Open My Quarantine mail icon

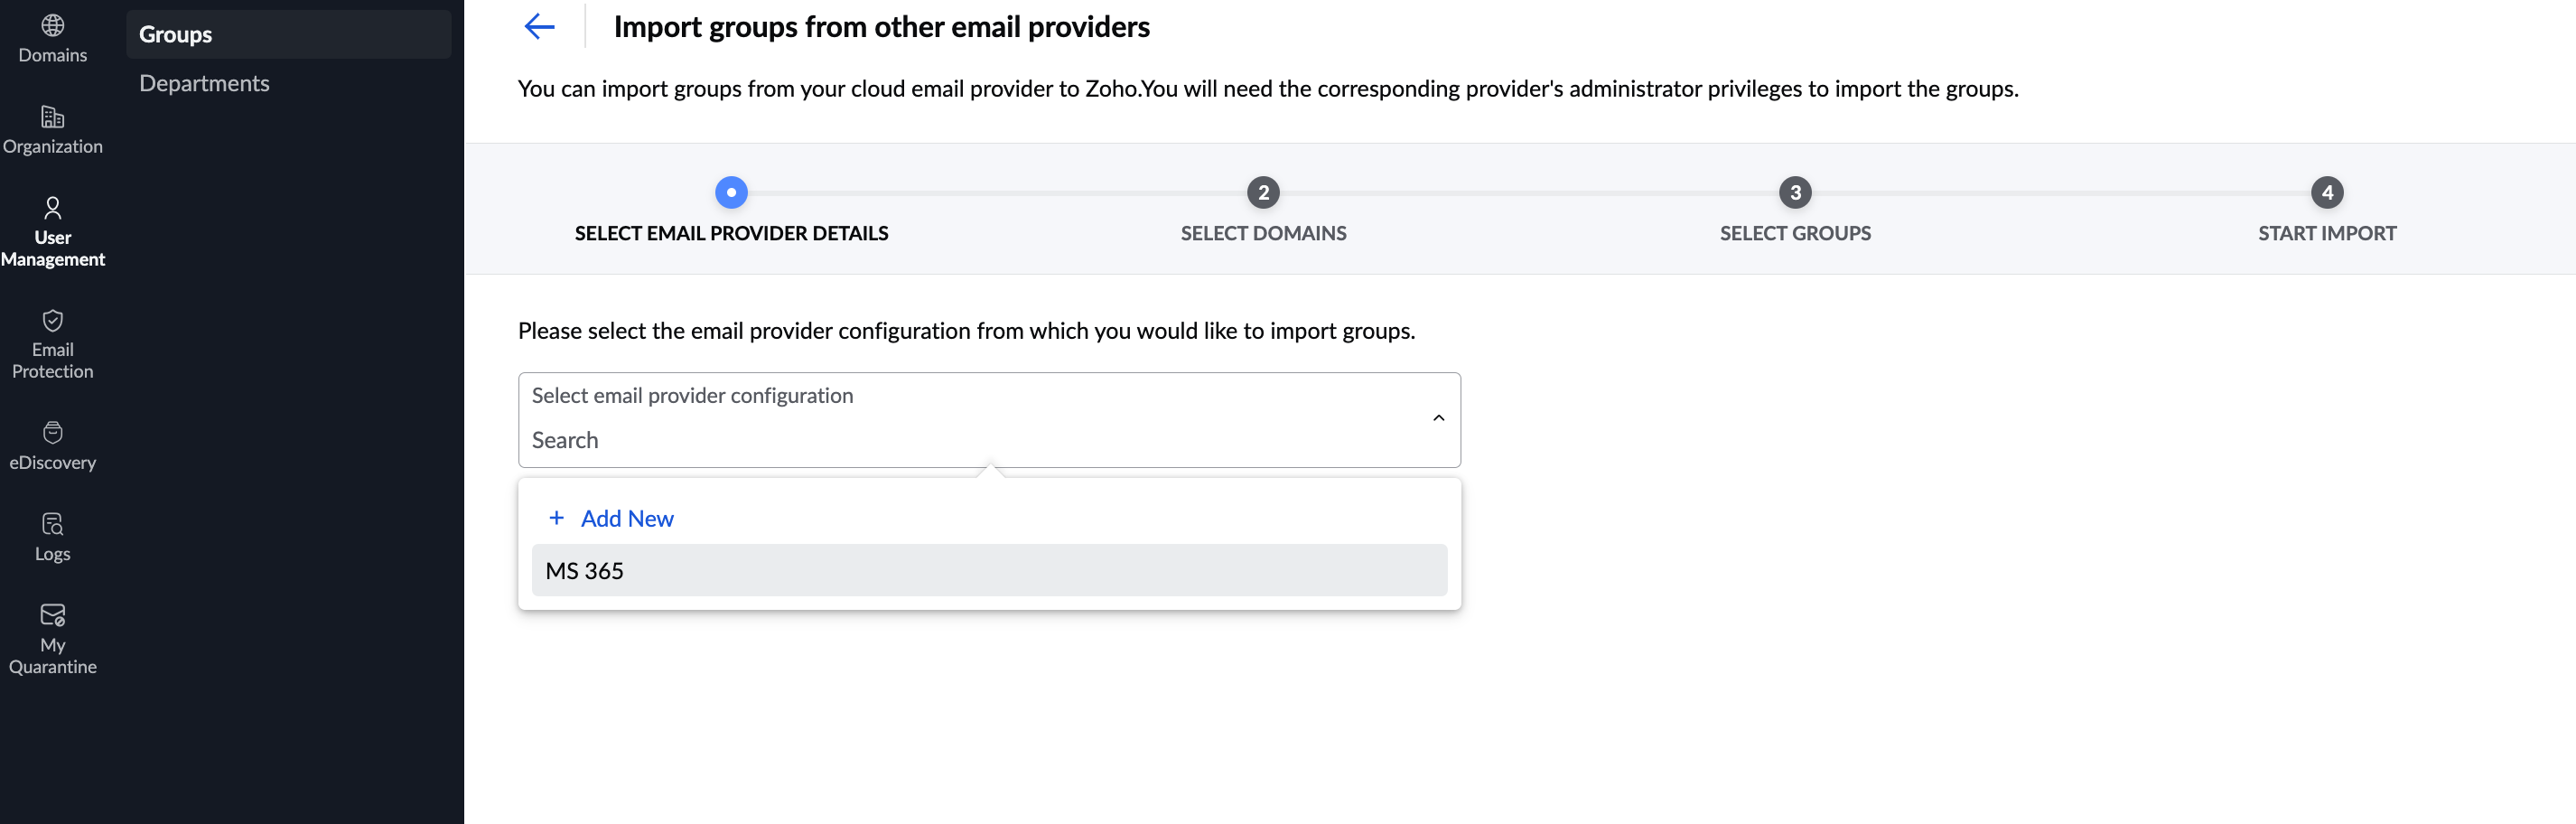(x=52, y=615)
